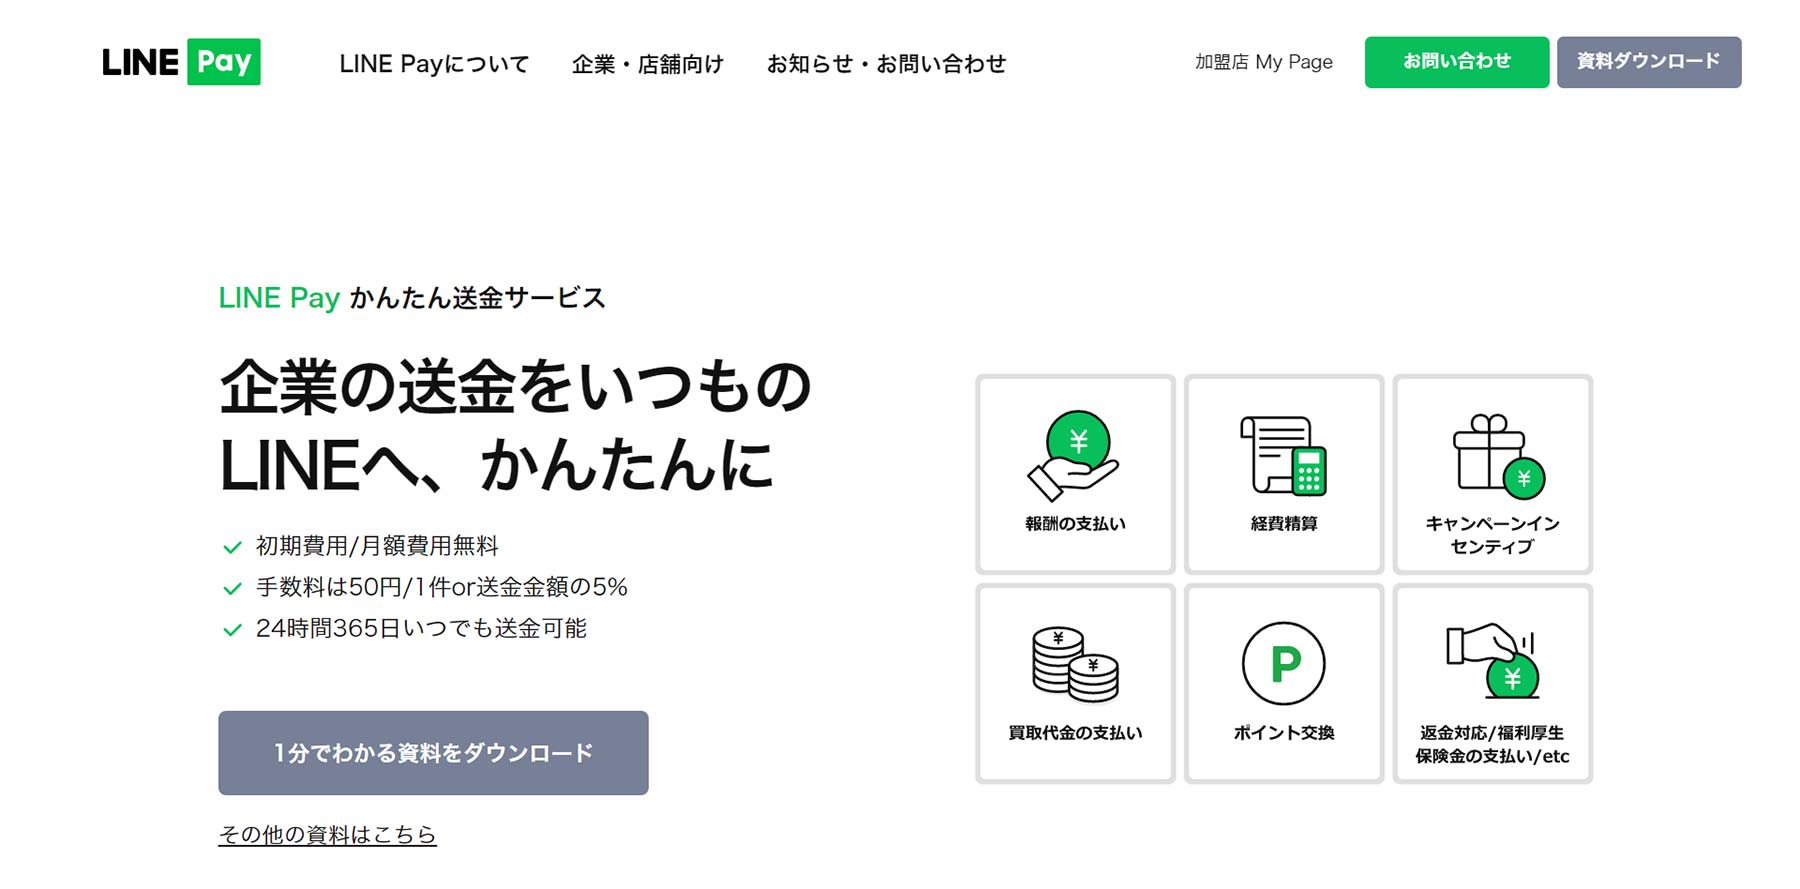Click checkmark beside 初期費用/月額費用無料

pos(232,547)
